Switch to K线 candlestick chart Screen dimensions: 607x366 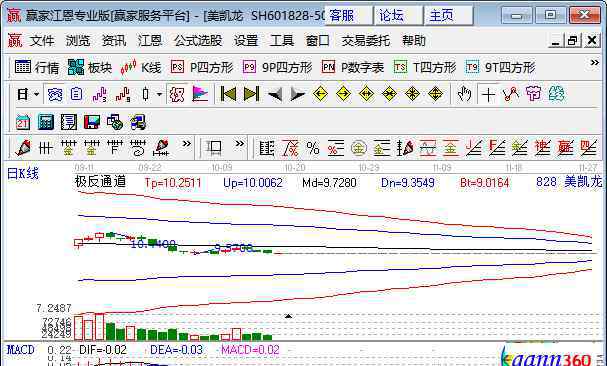[141, 67]
